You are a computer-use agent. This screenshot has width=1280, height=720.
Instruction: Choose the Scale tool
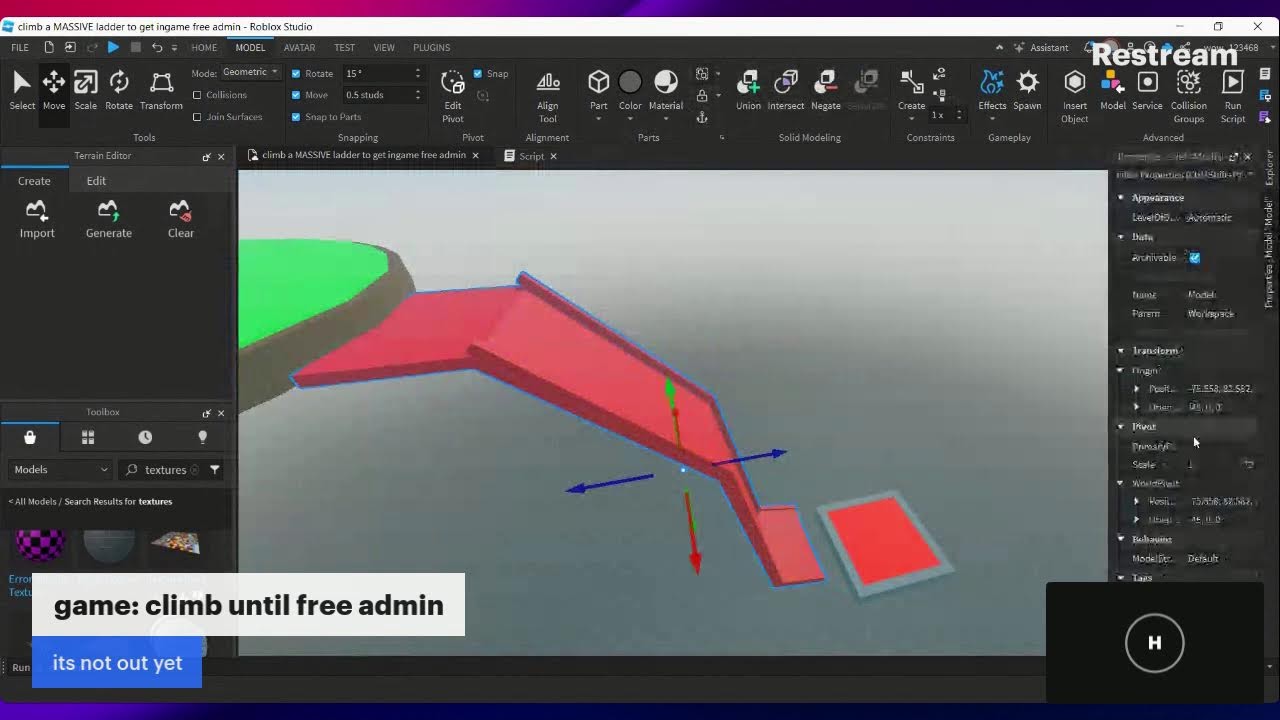pos(86,90)
